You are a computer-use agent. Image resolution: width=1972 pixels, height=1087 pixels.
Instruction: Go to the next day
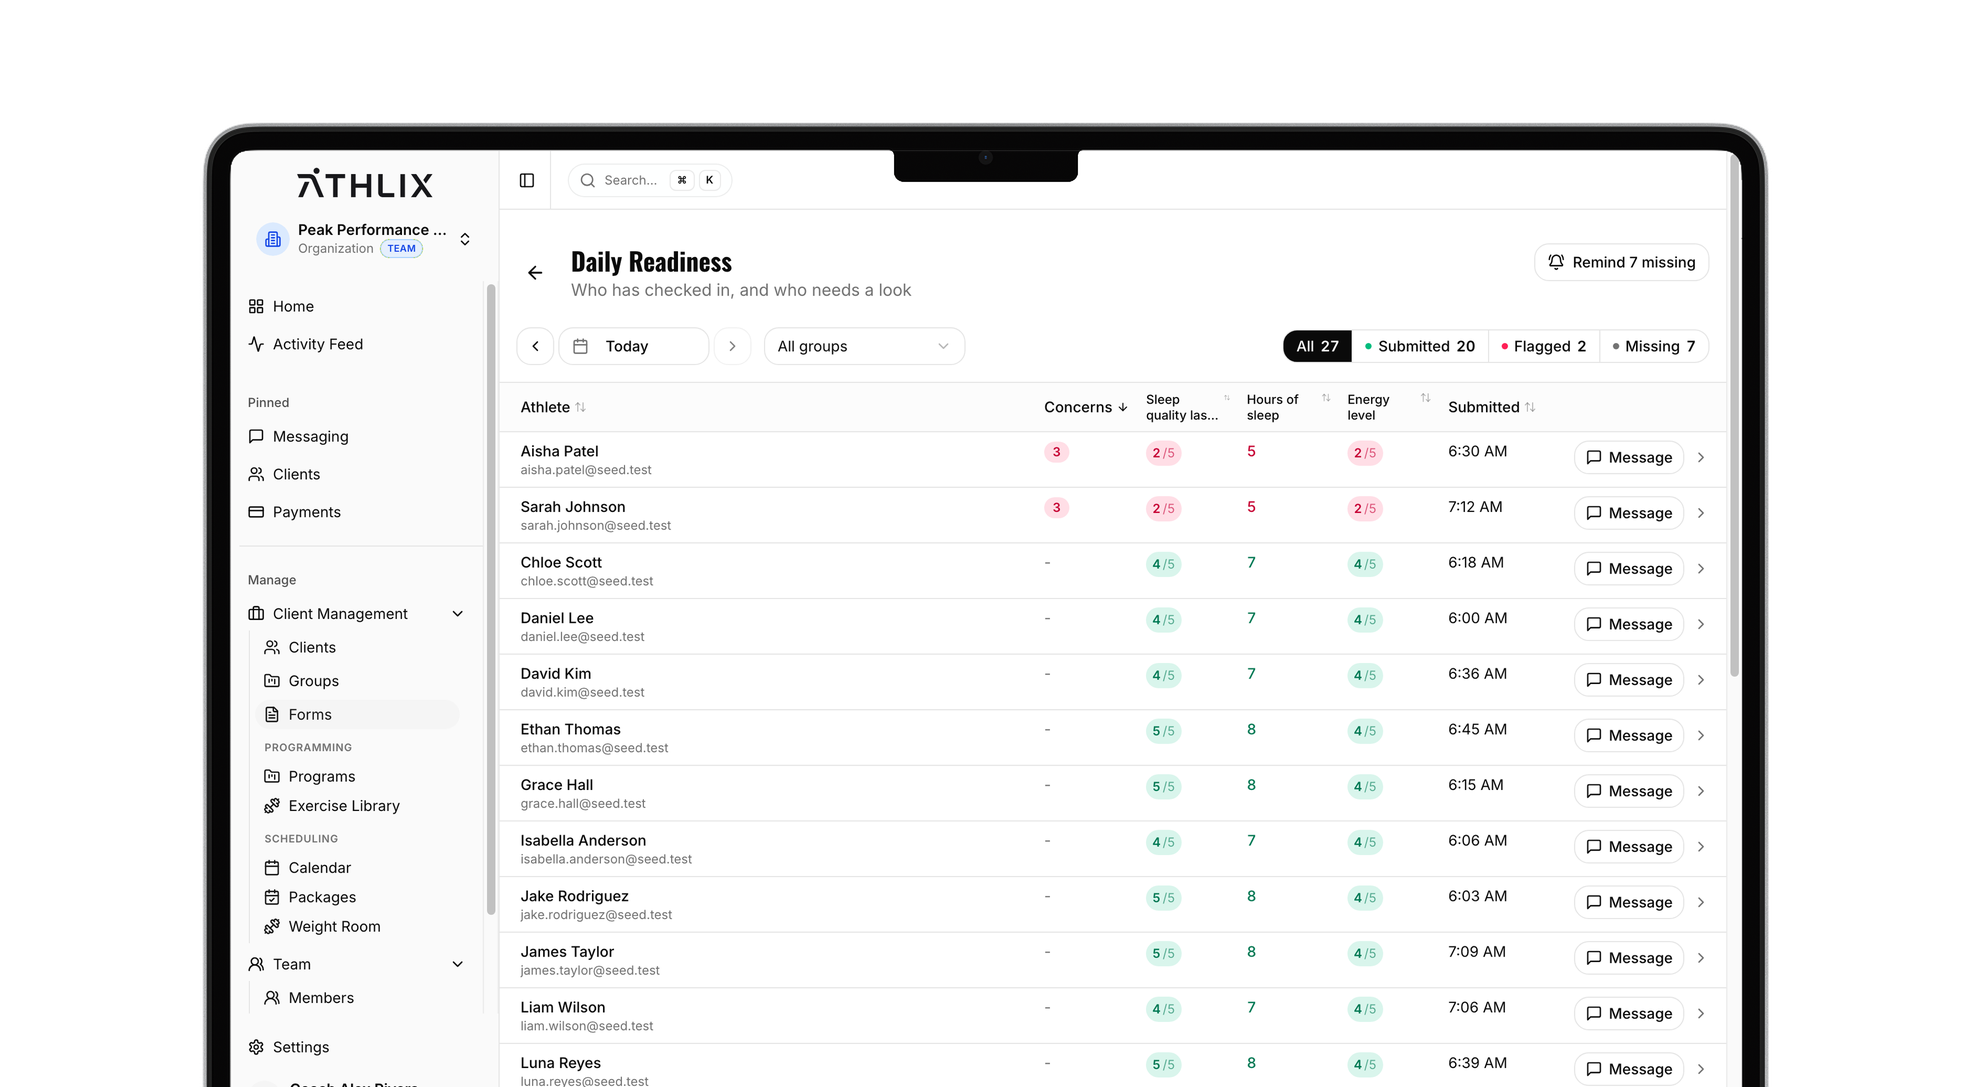point(733,346)
